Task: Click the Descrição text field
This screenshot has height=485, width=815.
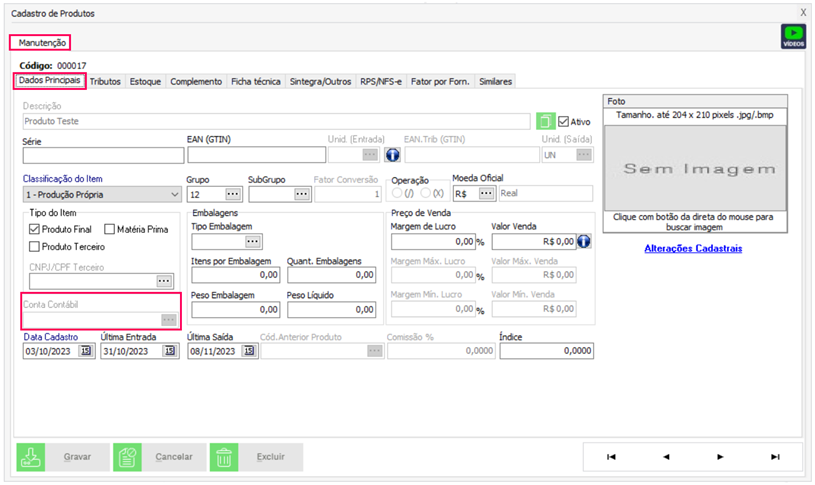Action: pos(275,121)
